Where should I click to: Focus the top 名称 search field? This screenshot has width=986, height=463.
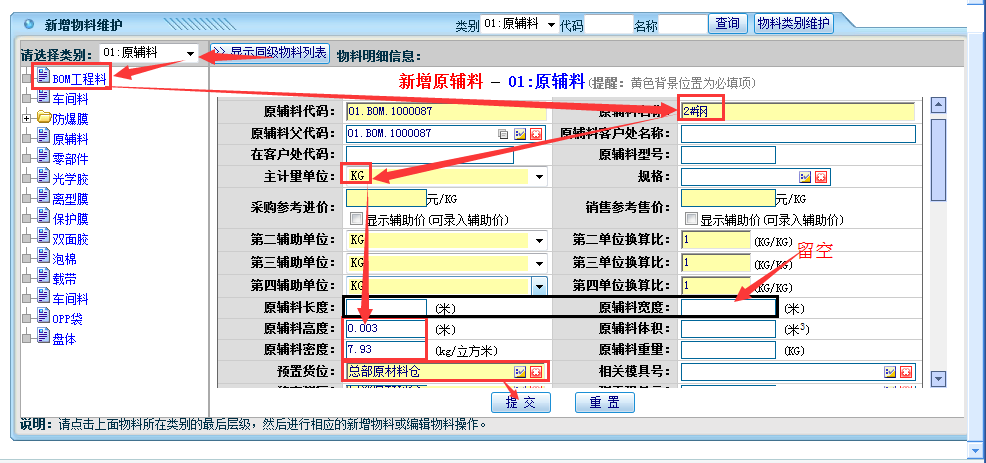[683, 25]
